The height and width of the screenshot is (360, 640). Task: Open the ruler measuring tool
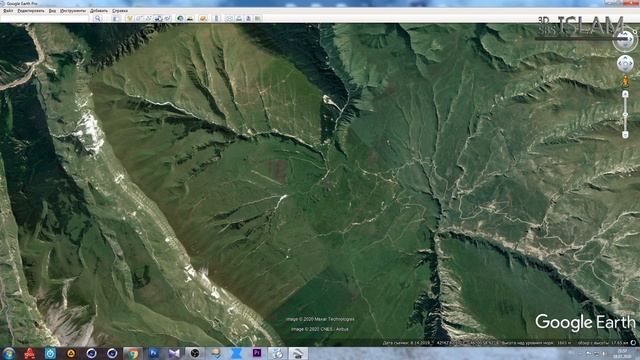tap(216, 18)
